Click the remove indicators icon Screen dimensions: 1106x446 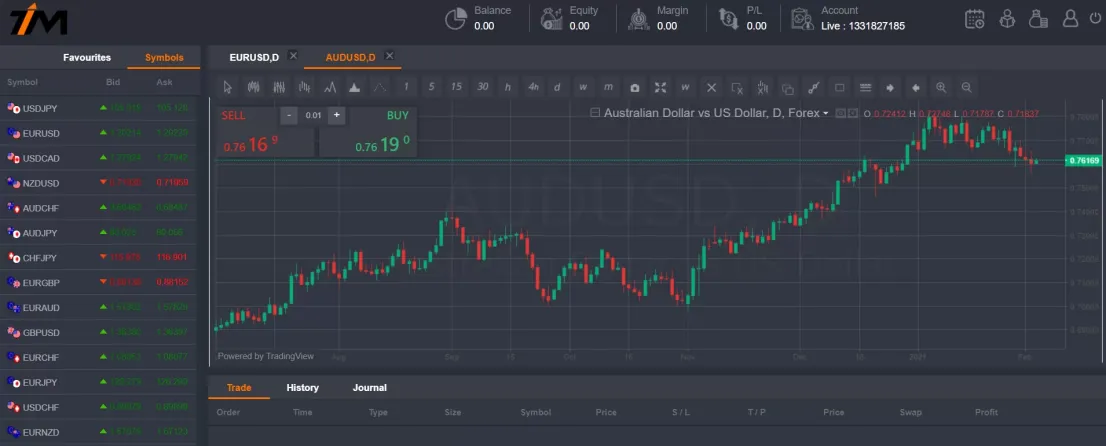coord(762,88)
